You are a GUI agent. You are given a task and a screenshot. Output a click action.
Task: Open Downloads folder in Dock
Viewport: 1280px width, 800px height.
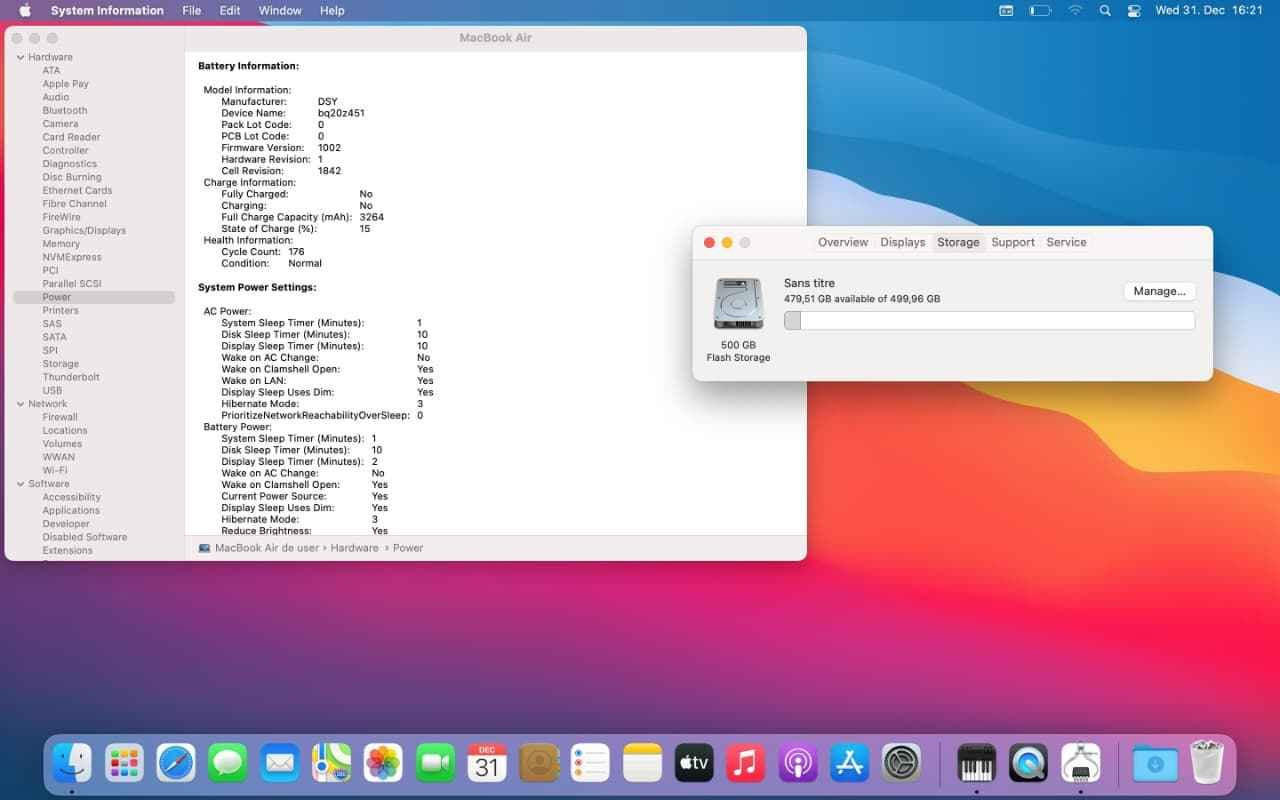[x=1155, y=764]
